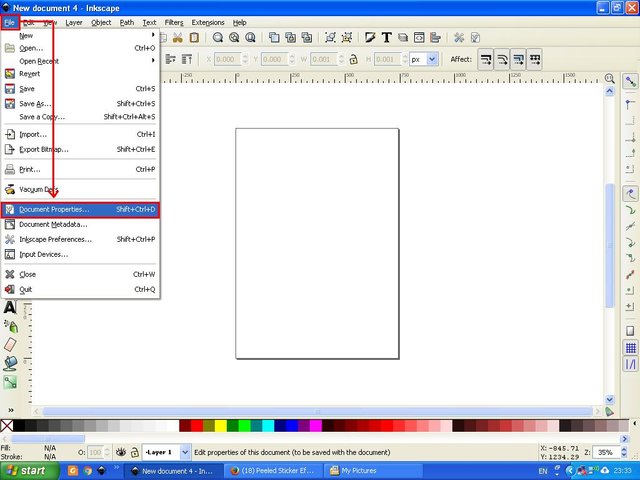Choose Save As in File menu

[80, 104]
